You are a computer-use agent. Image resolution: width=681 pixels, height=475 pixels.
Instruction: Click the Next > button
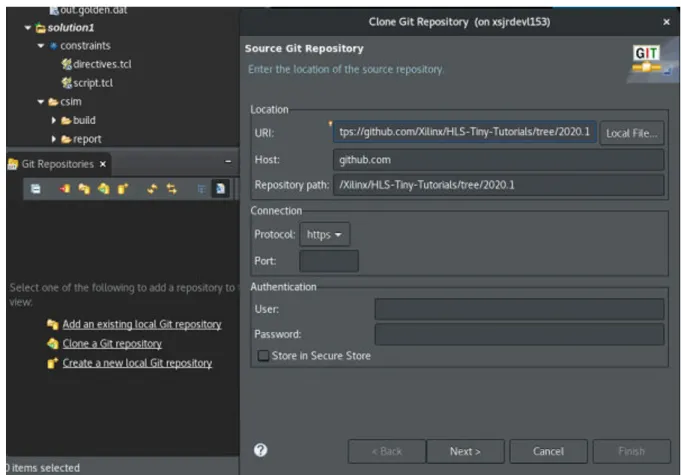[465, 452]
